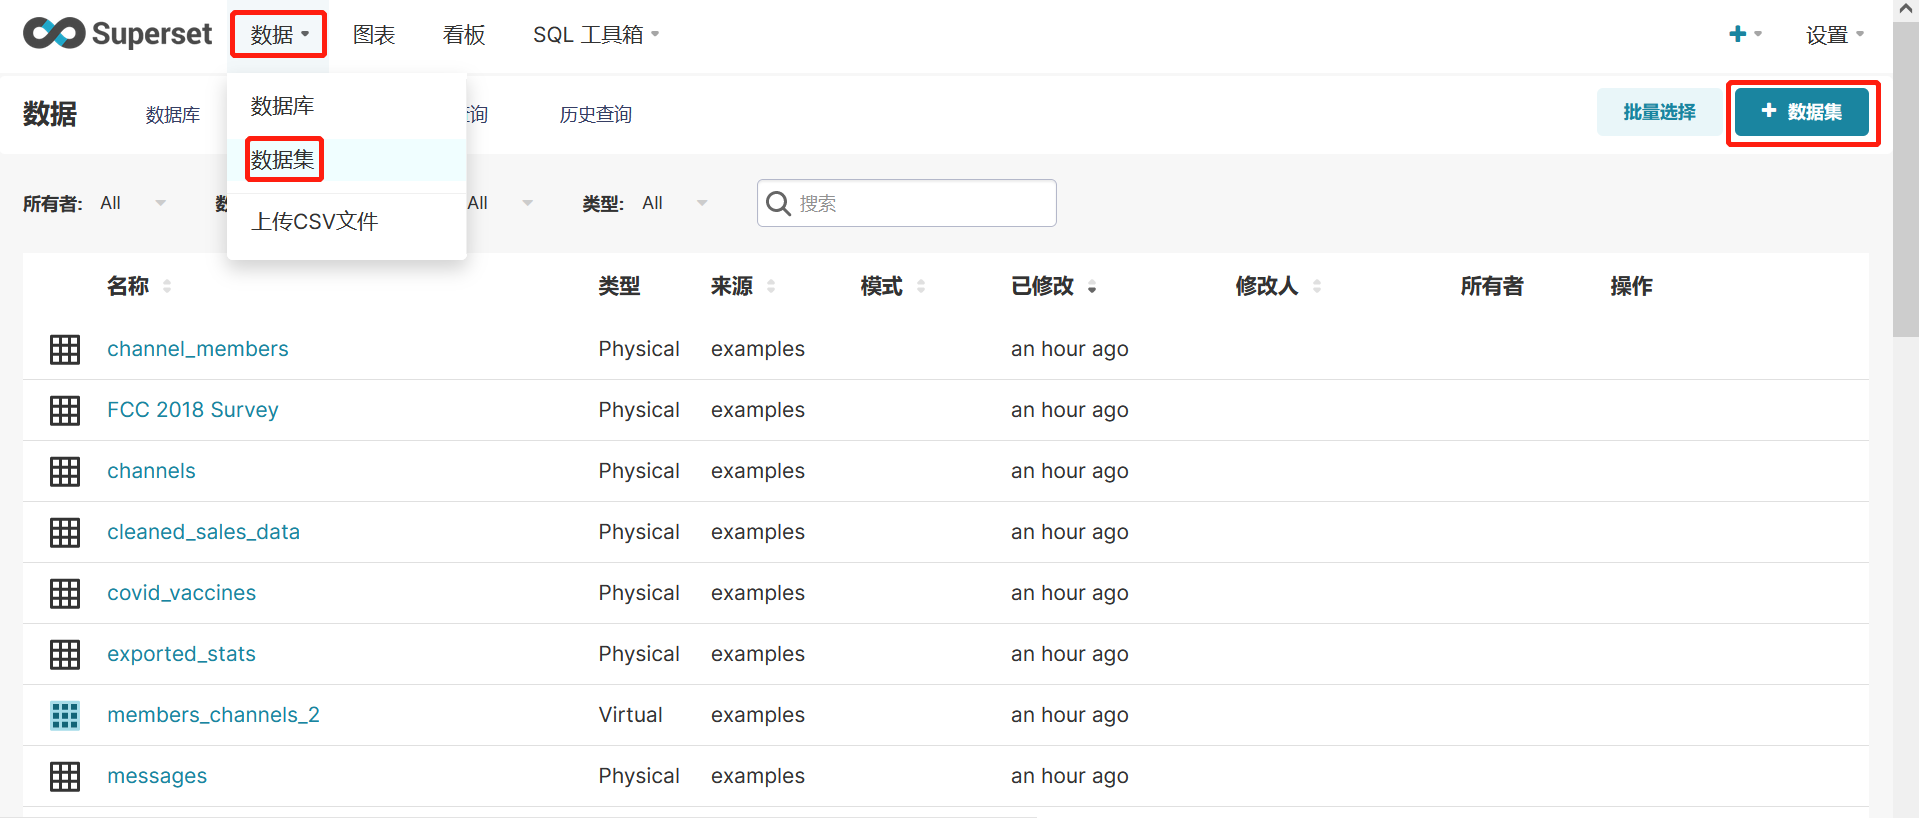Sort by the 模式 column
1919x818 pixels.
[893, 286]
